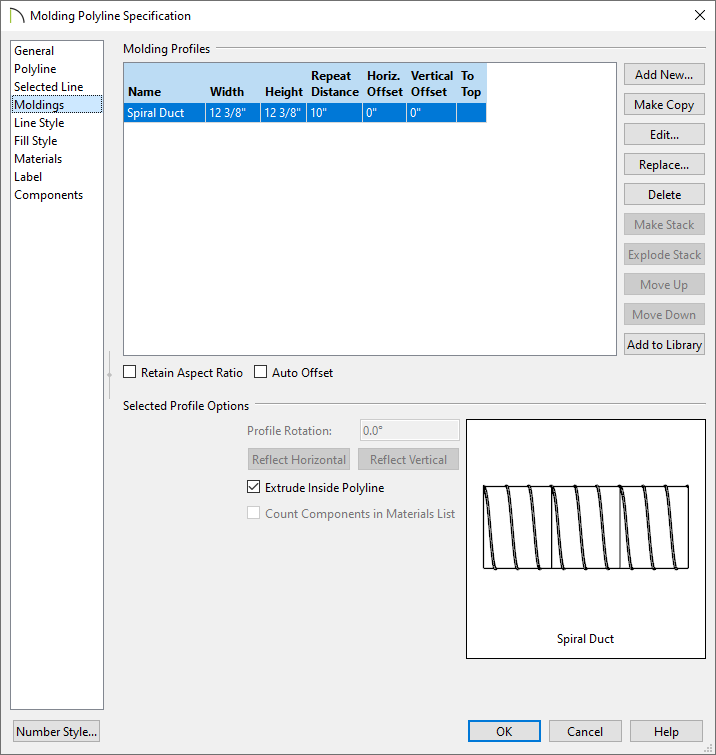Confirm with the OK button
The height and width of the screenshot is (755, 716).
tap(504, 731)
